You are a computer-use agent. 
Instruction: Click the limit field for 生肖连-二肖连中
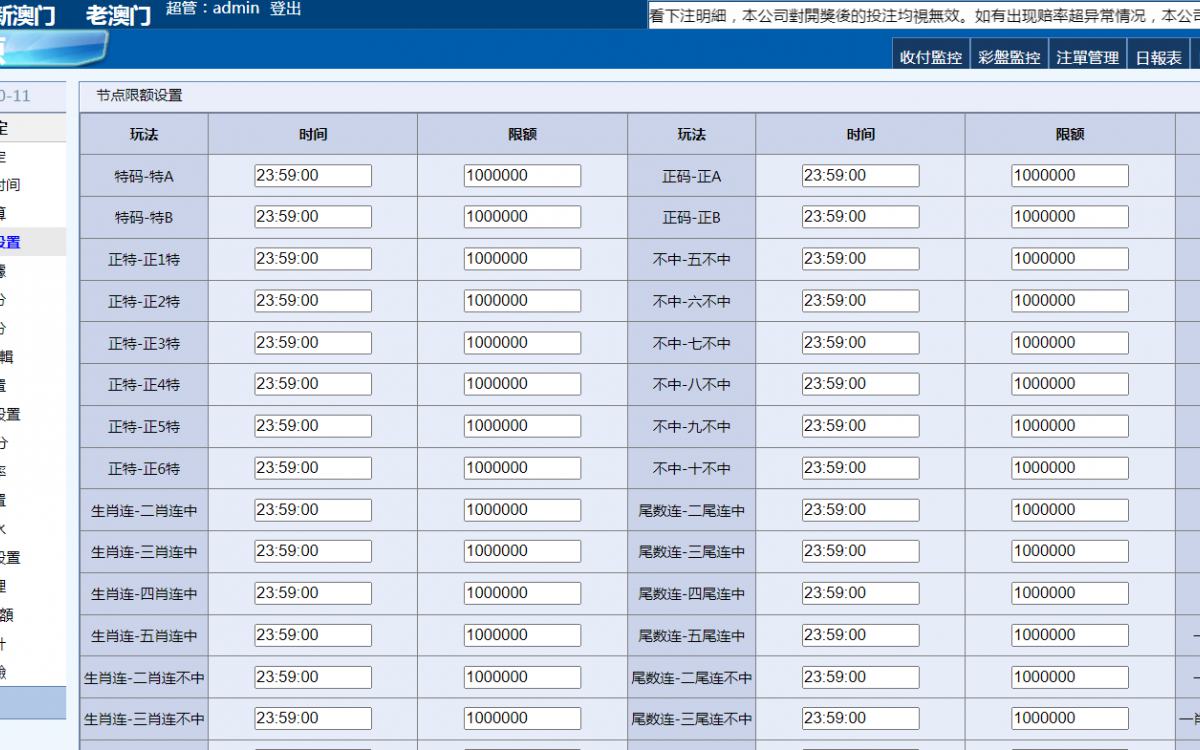pyautogui.click(x=522, y=510)
